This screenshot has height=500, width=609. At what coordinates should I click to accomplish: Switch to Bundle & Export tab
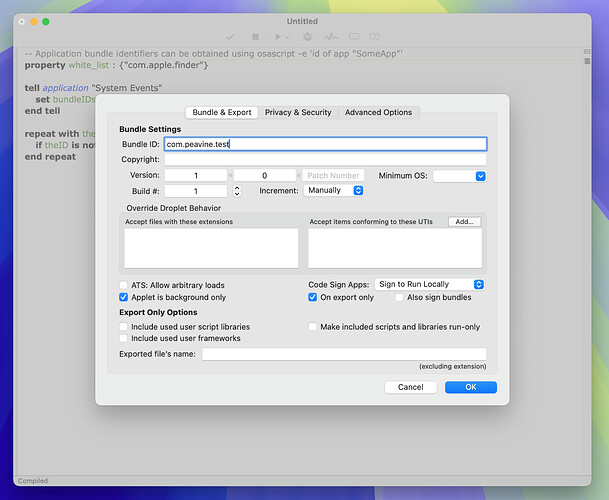click(x=222, y=112)
